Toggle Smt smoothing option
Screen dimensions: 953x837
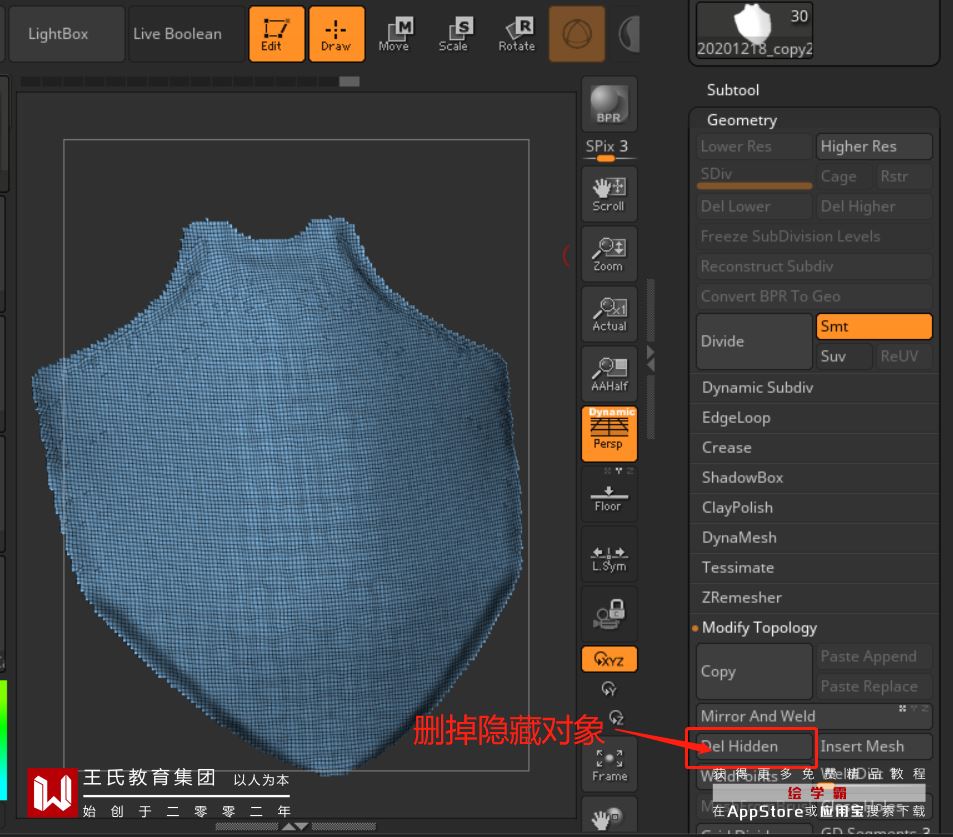pos(874,326)
